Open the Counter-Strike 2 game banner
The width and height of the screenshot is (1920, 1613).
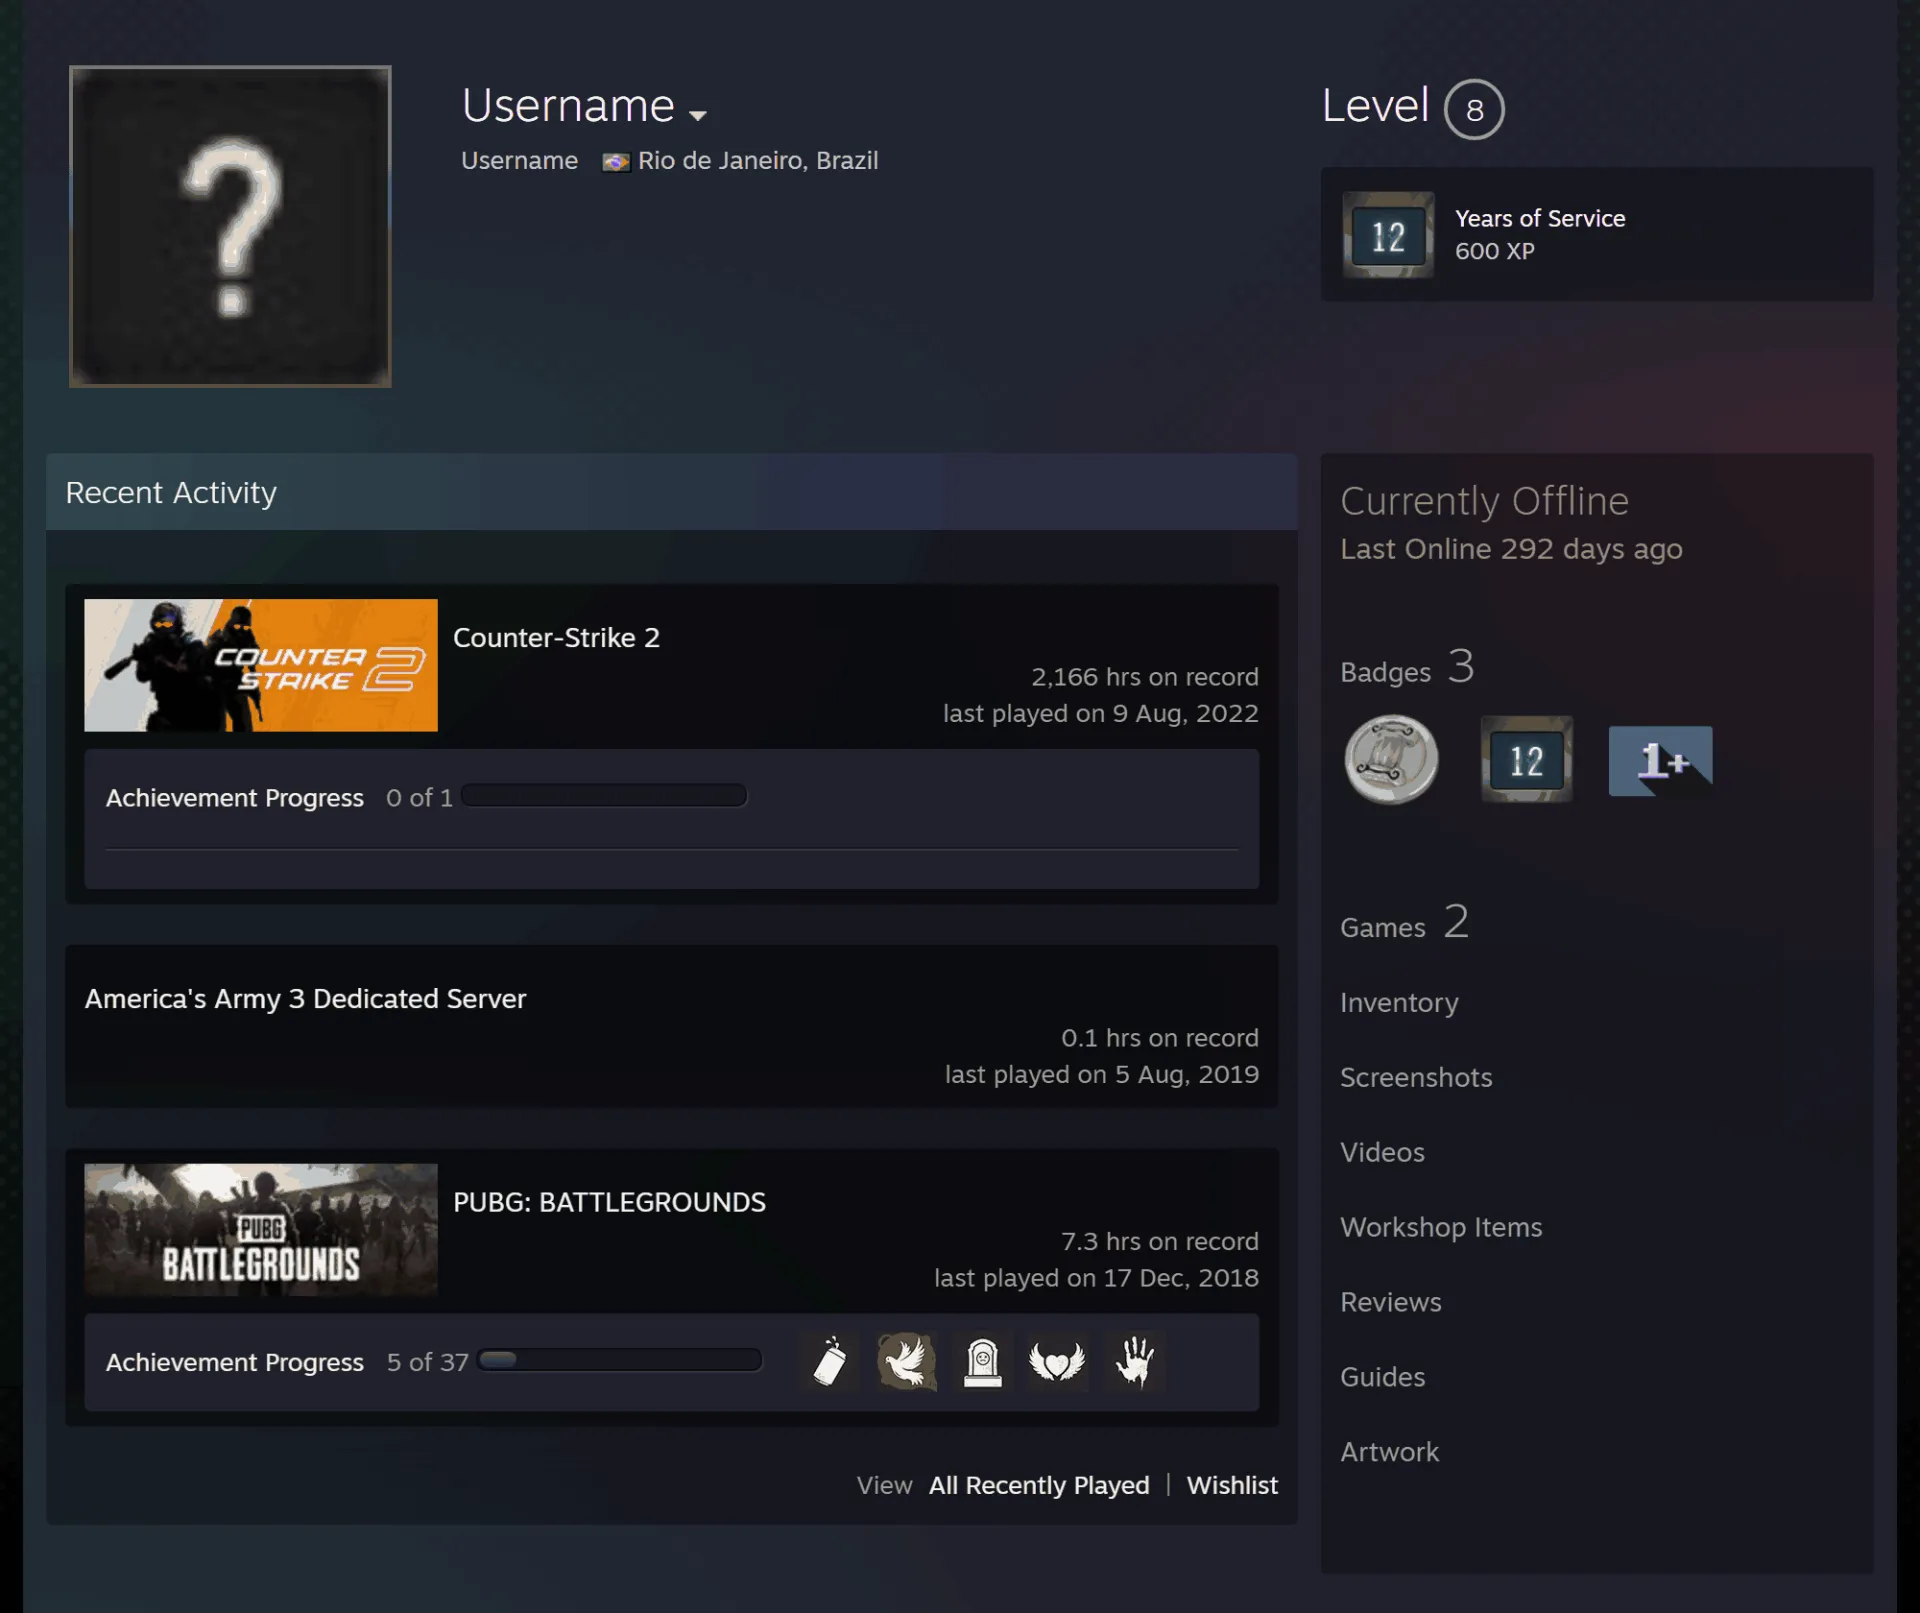point(261,665)
